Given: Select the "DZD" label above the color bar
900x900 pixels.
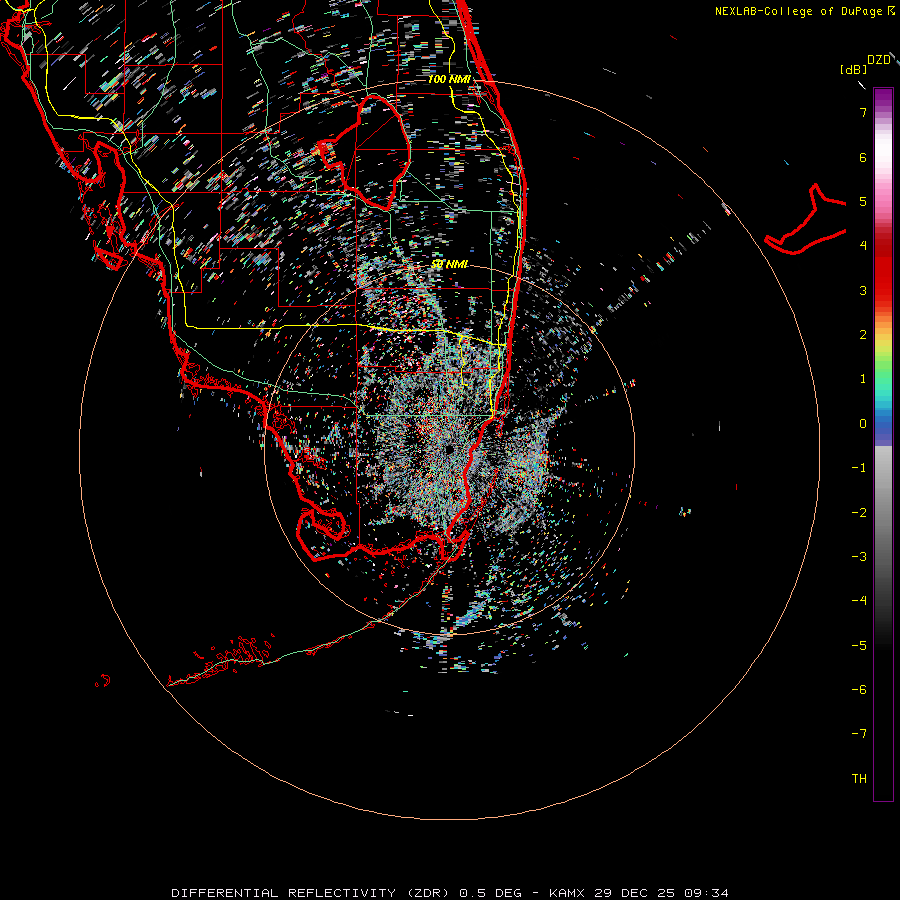Looking at the screenshot, I should 879,60.
